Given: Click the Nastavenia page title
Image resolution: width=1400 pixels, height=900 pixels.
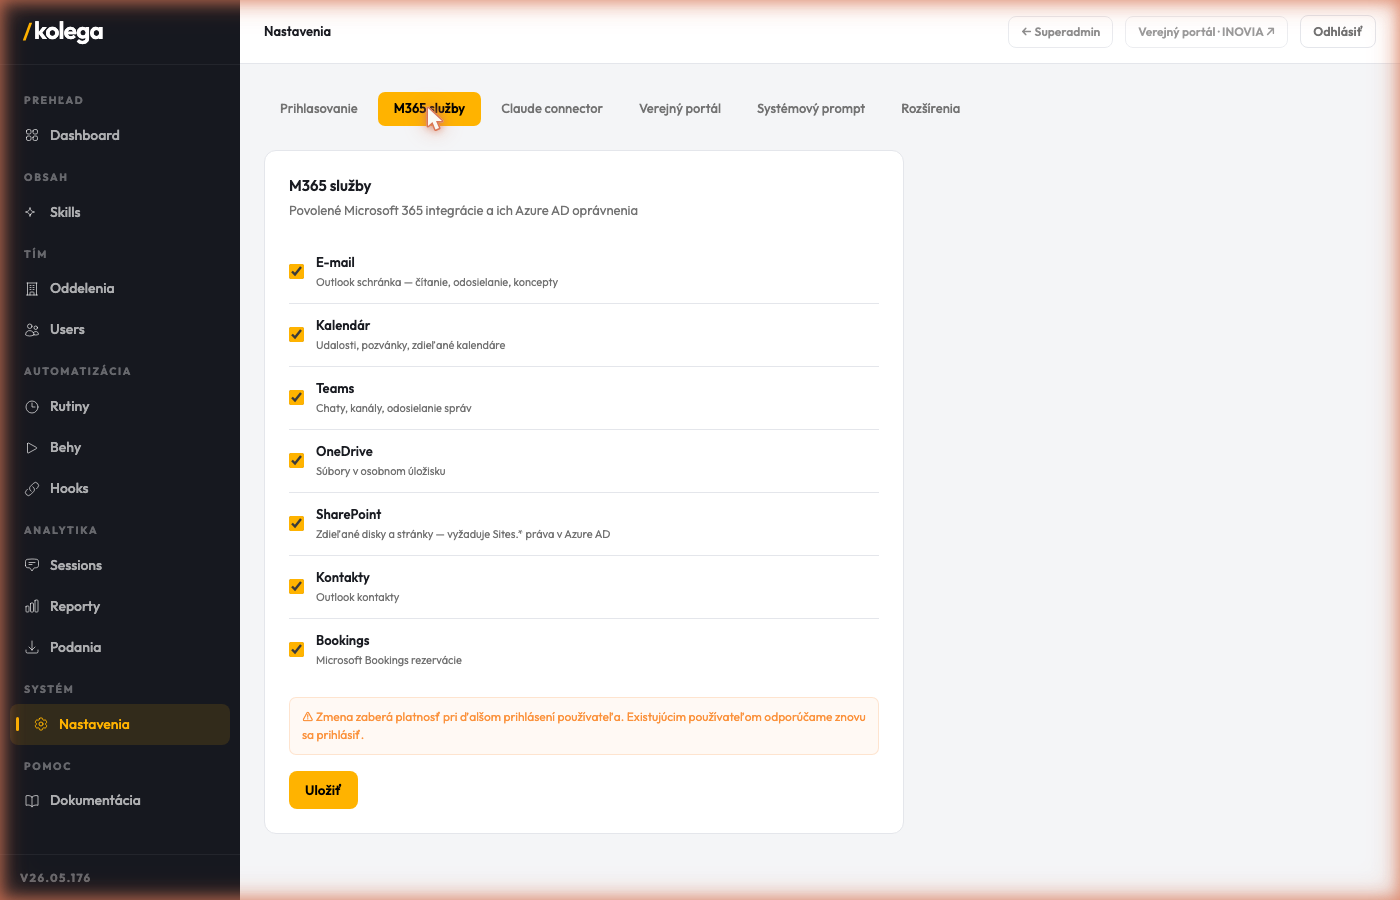Looking at the screenshot, I should tap(297, 32).
